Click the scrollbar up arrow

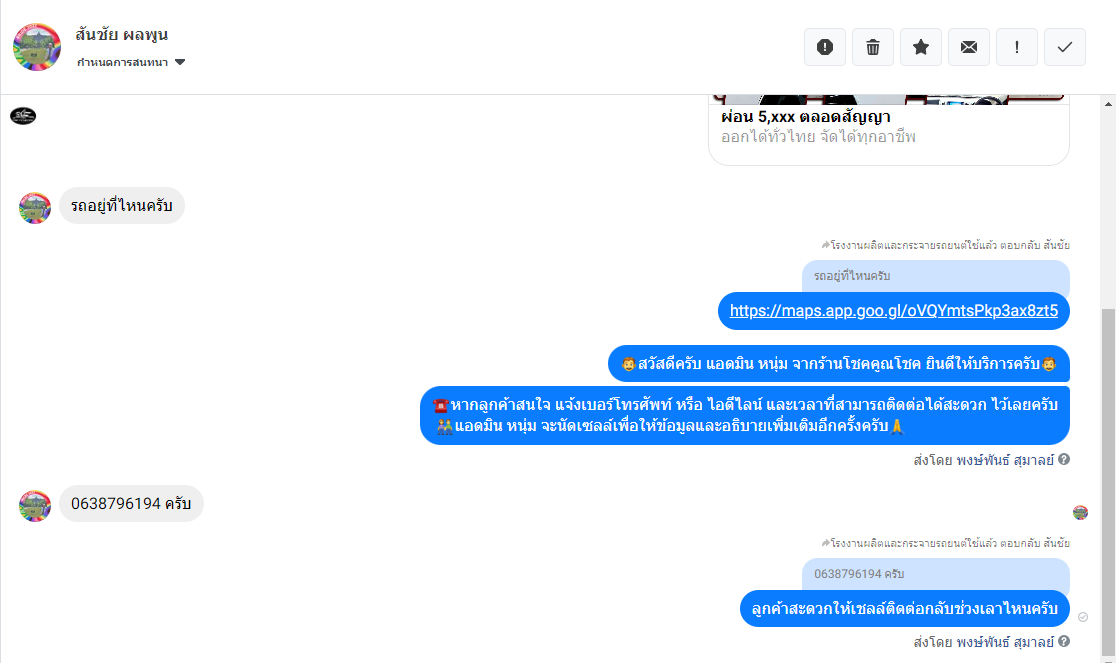1108,105
